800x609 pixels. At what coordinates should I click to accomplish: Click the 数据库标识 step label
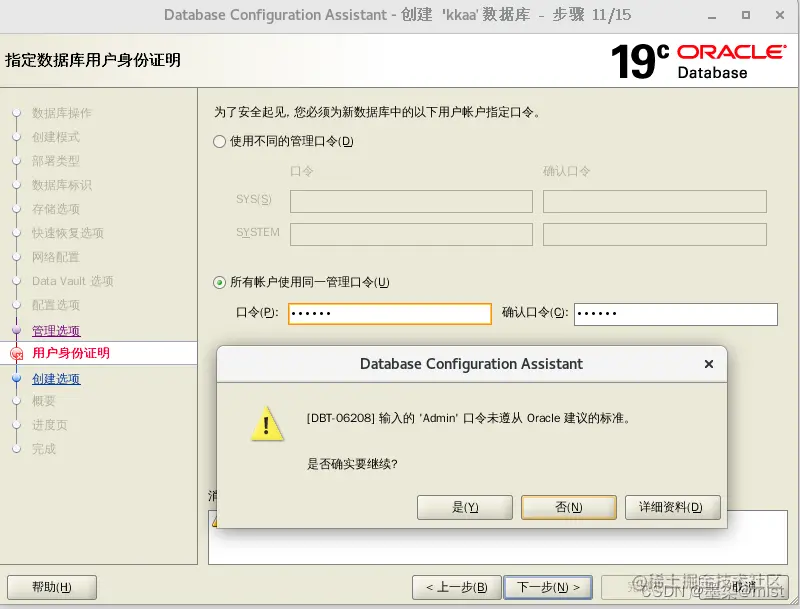62,185
